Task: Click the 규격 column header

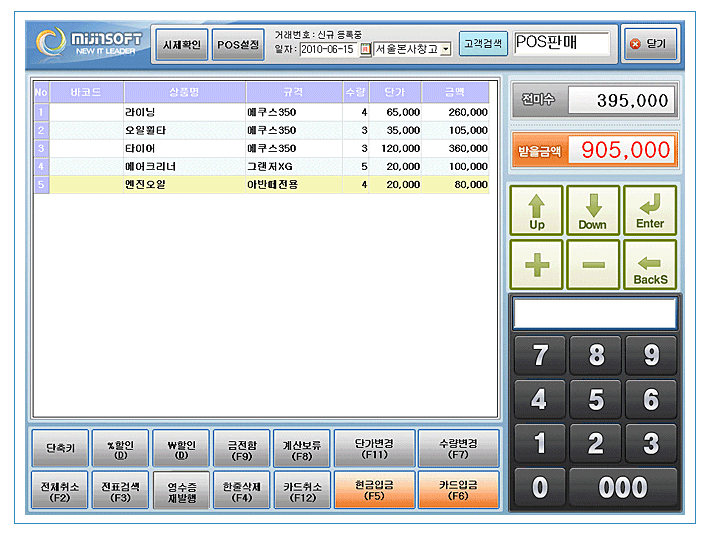Action: click(x=293, y=92)
